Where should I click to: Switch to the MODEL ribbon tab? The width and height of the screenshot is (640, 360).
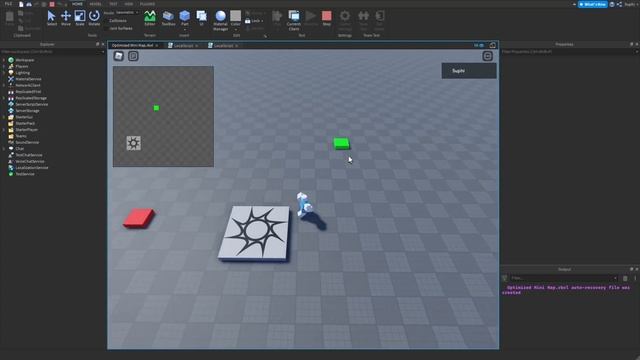95,4
